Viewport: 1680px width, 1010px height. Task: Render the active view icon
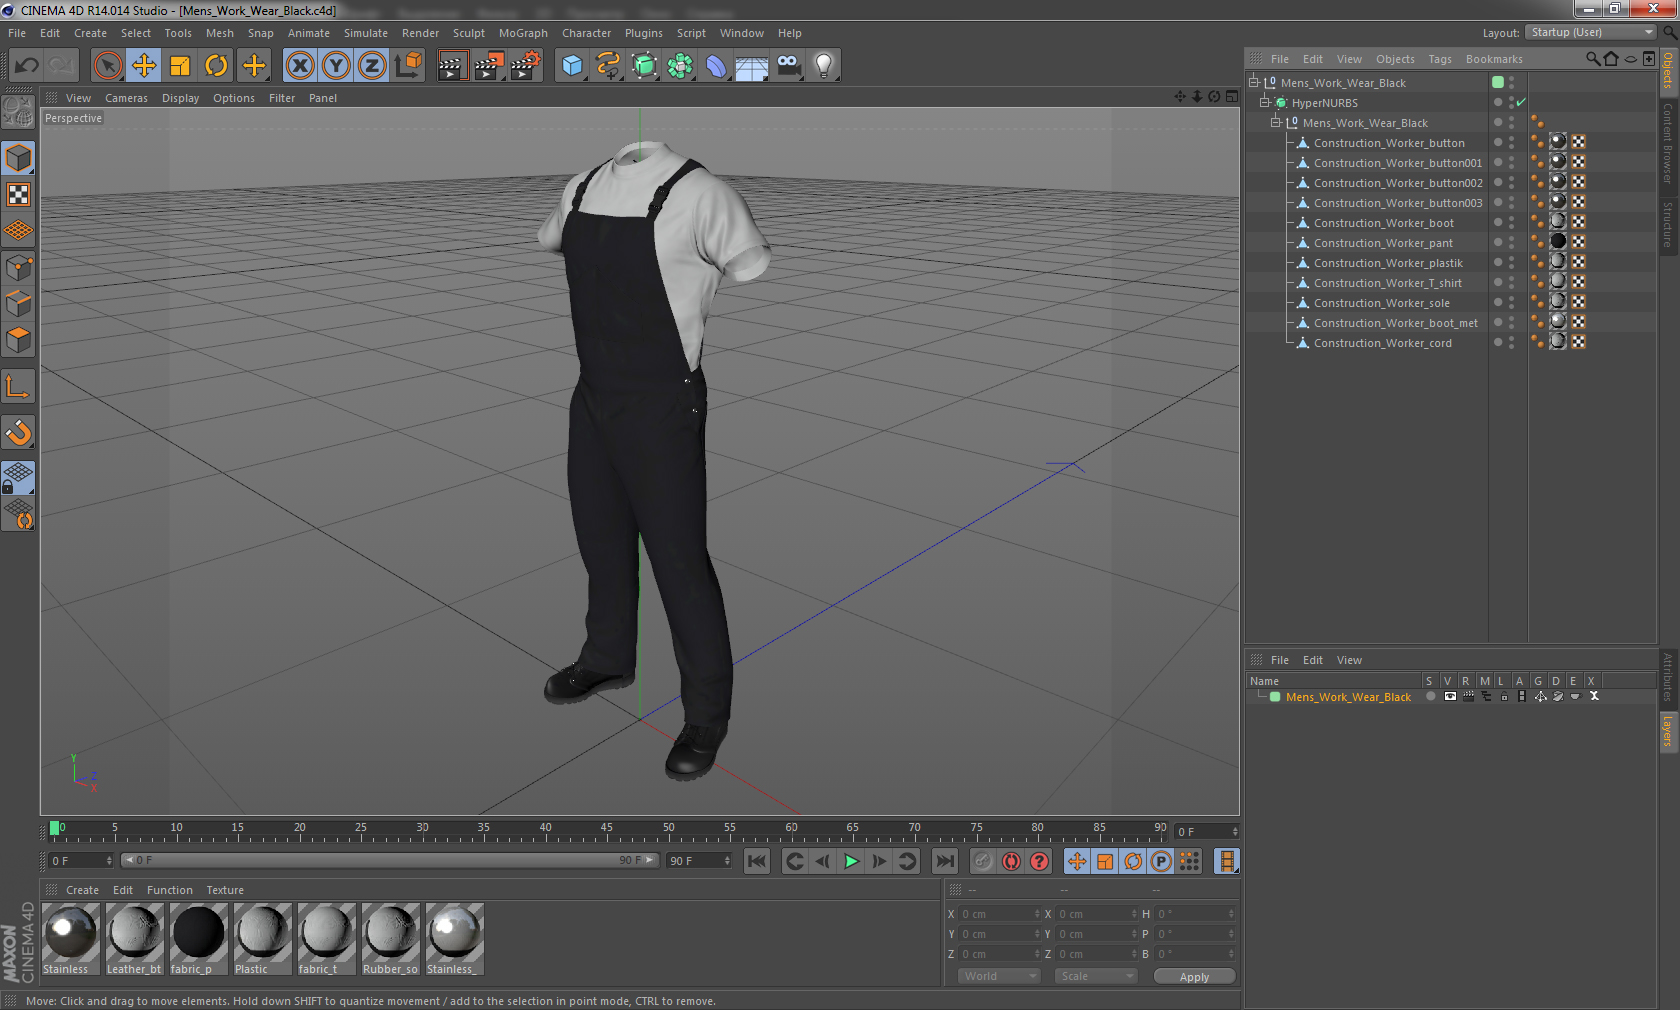(452, 66)
